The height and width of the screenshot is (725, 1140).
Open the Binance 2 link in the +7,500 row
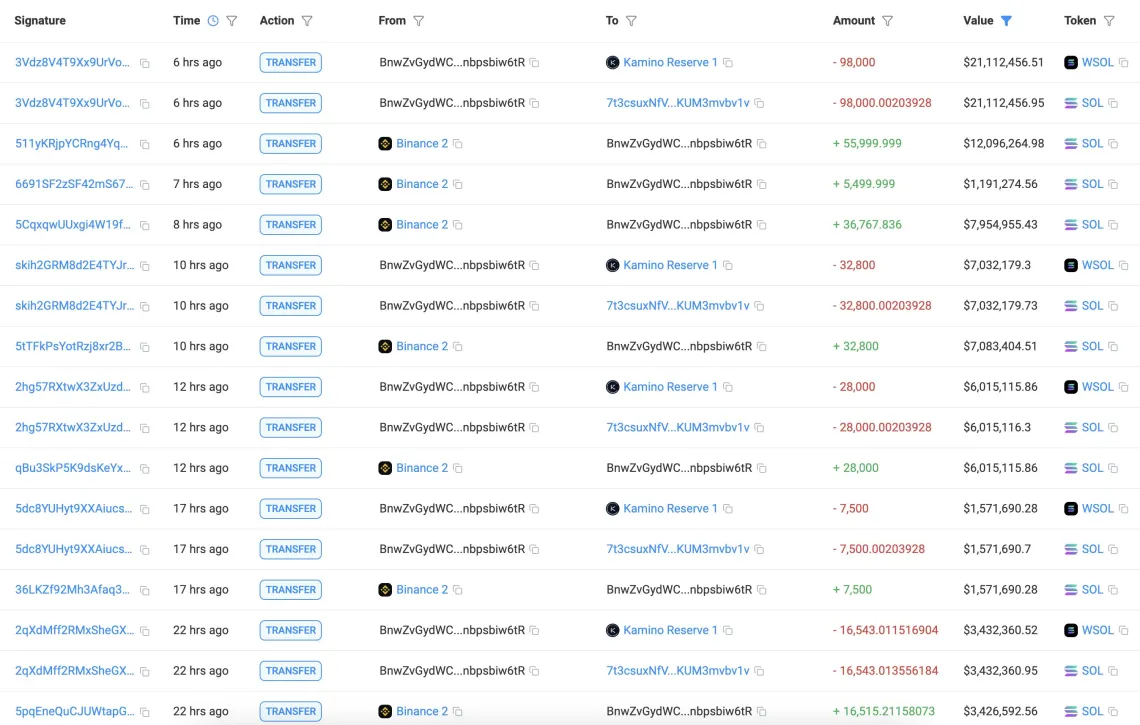point(421,590)
